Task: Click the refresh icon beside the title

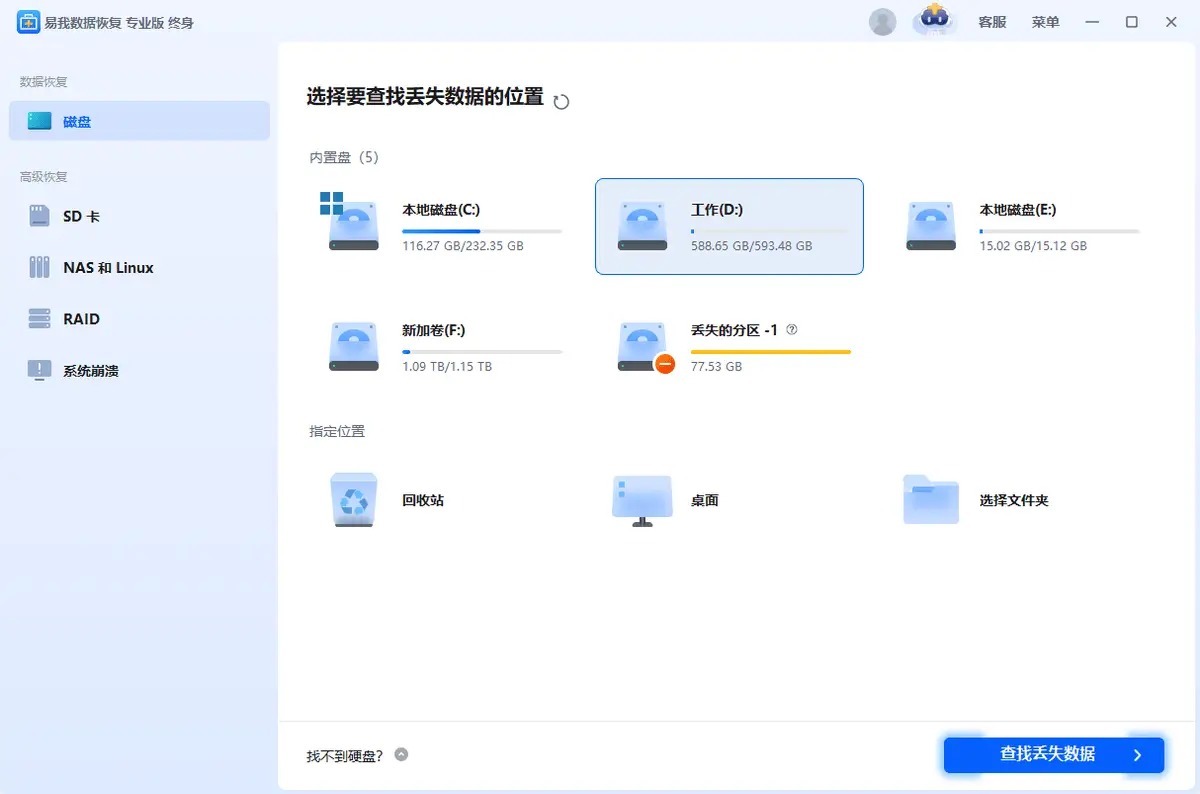Action: (560, 100)
